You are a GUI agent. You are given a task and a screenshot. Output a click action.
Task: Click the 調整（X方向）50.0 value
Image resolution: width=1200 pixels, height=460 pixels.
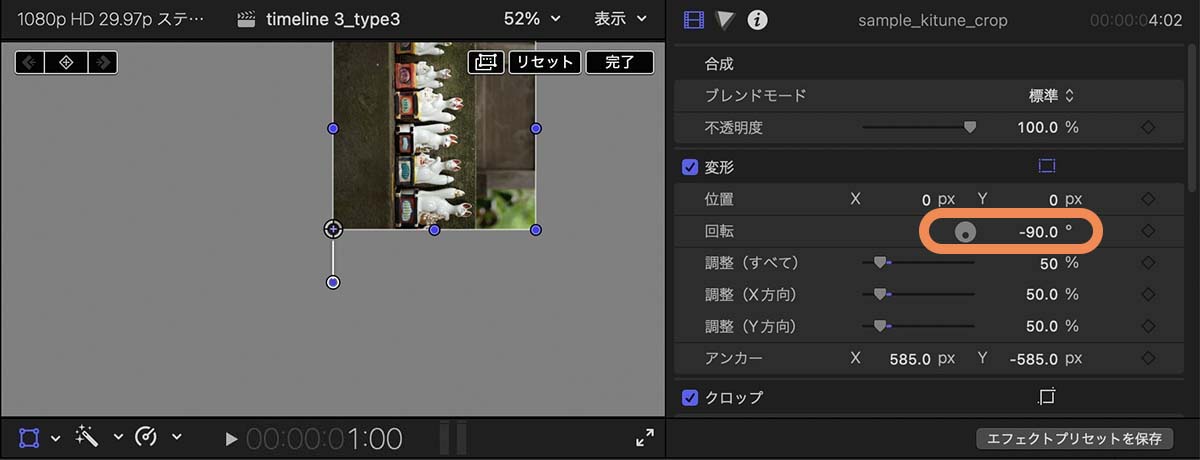(1042, 295)
